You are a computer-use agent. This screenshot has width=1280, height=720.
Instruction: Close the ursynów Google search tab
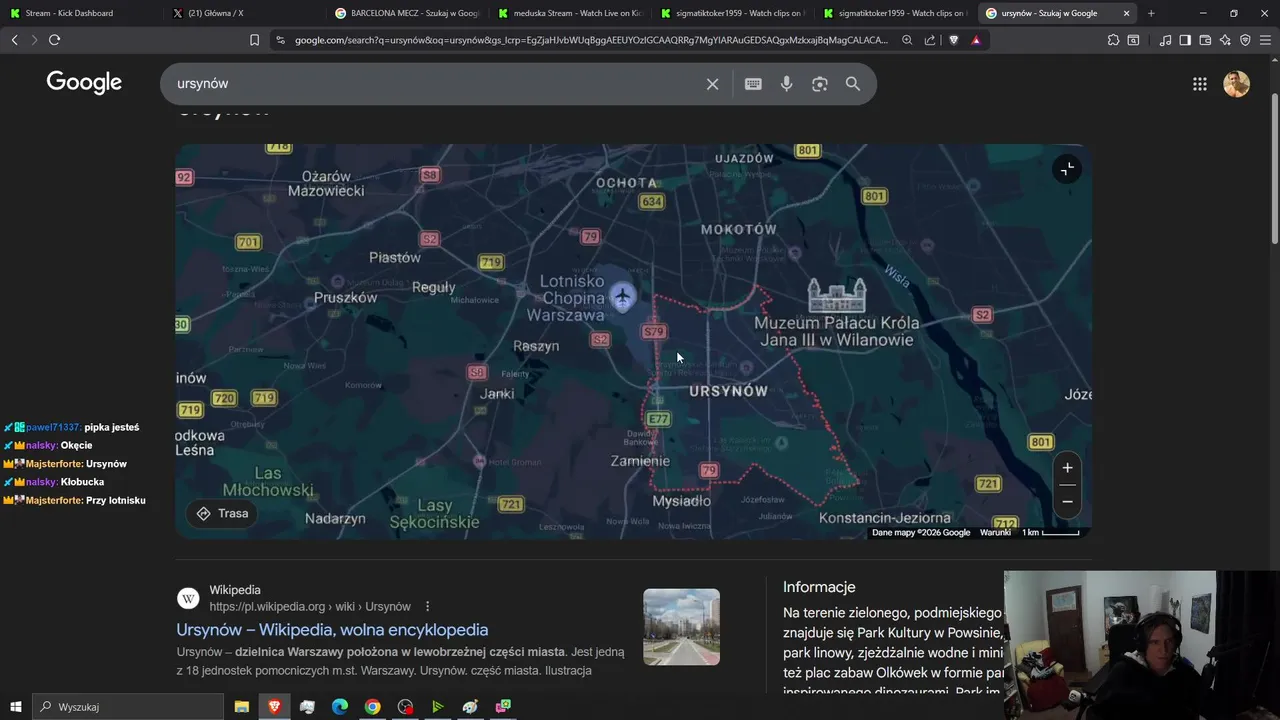(1127, 13)
